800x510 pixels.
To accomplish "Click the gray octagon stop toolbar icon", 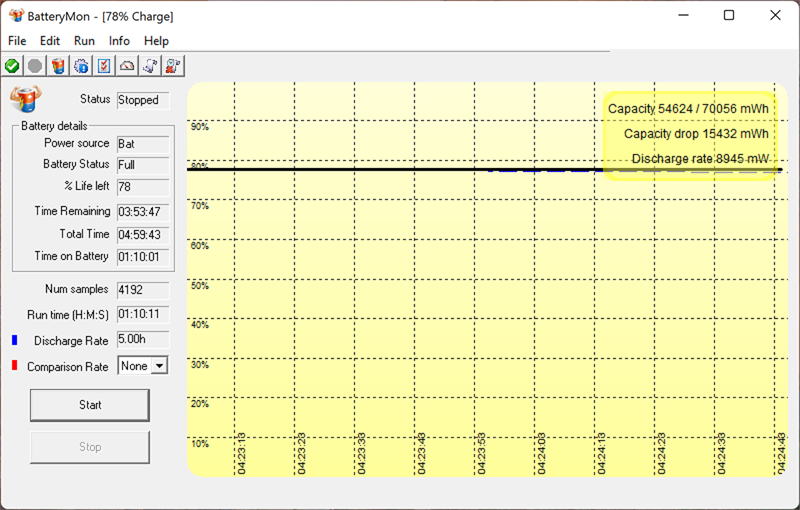I will pyautogui.click(x=35, y=66).
